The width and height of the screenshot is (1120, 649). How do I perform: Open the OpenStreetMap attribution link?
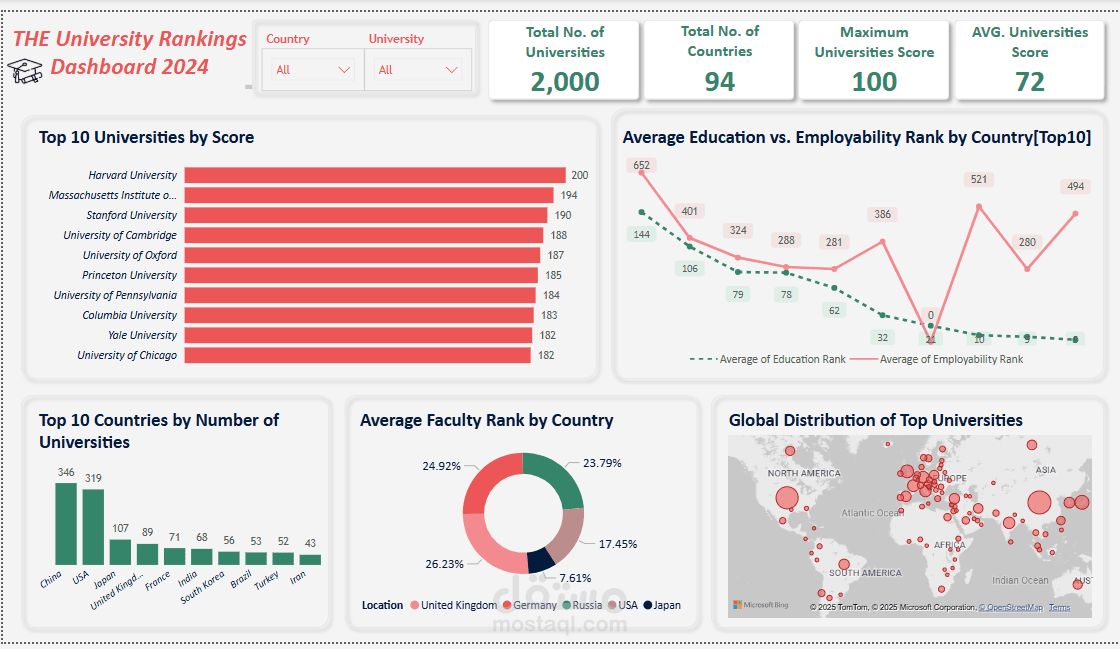pos(1010,608)
